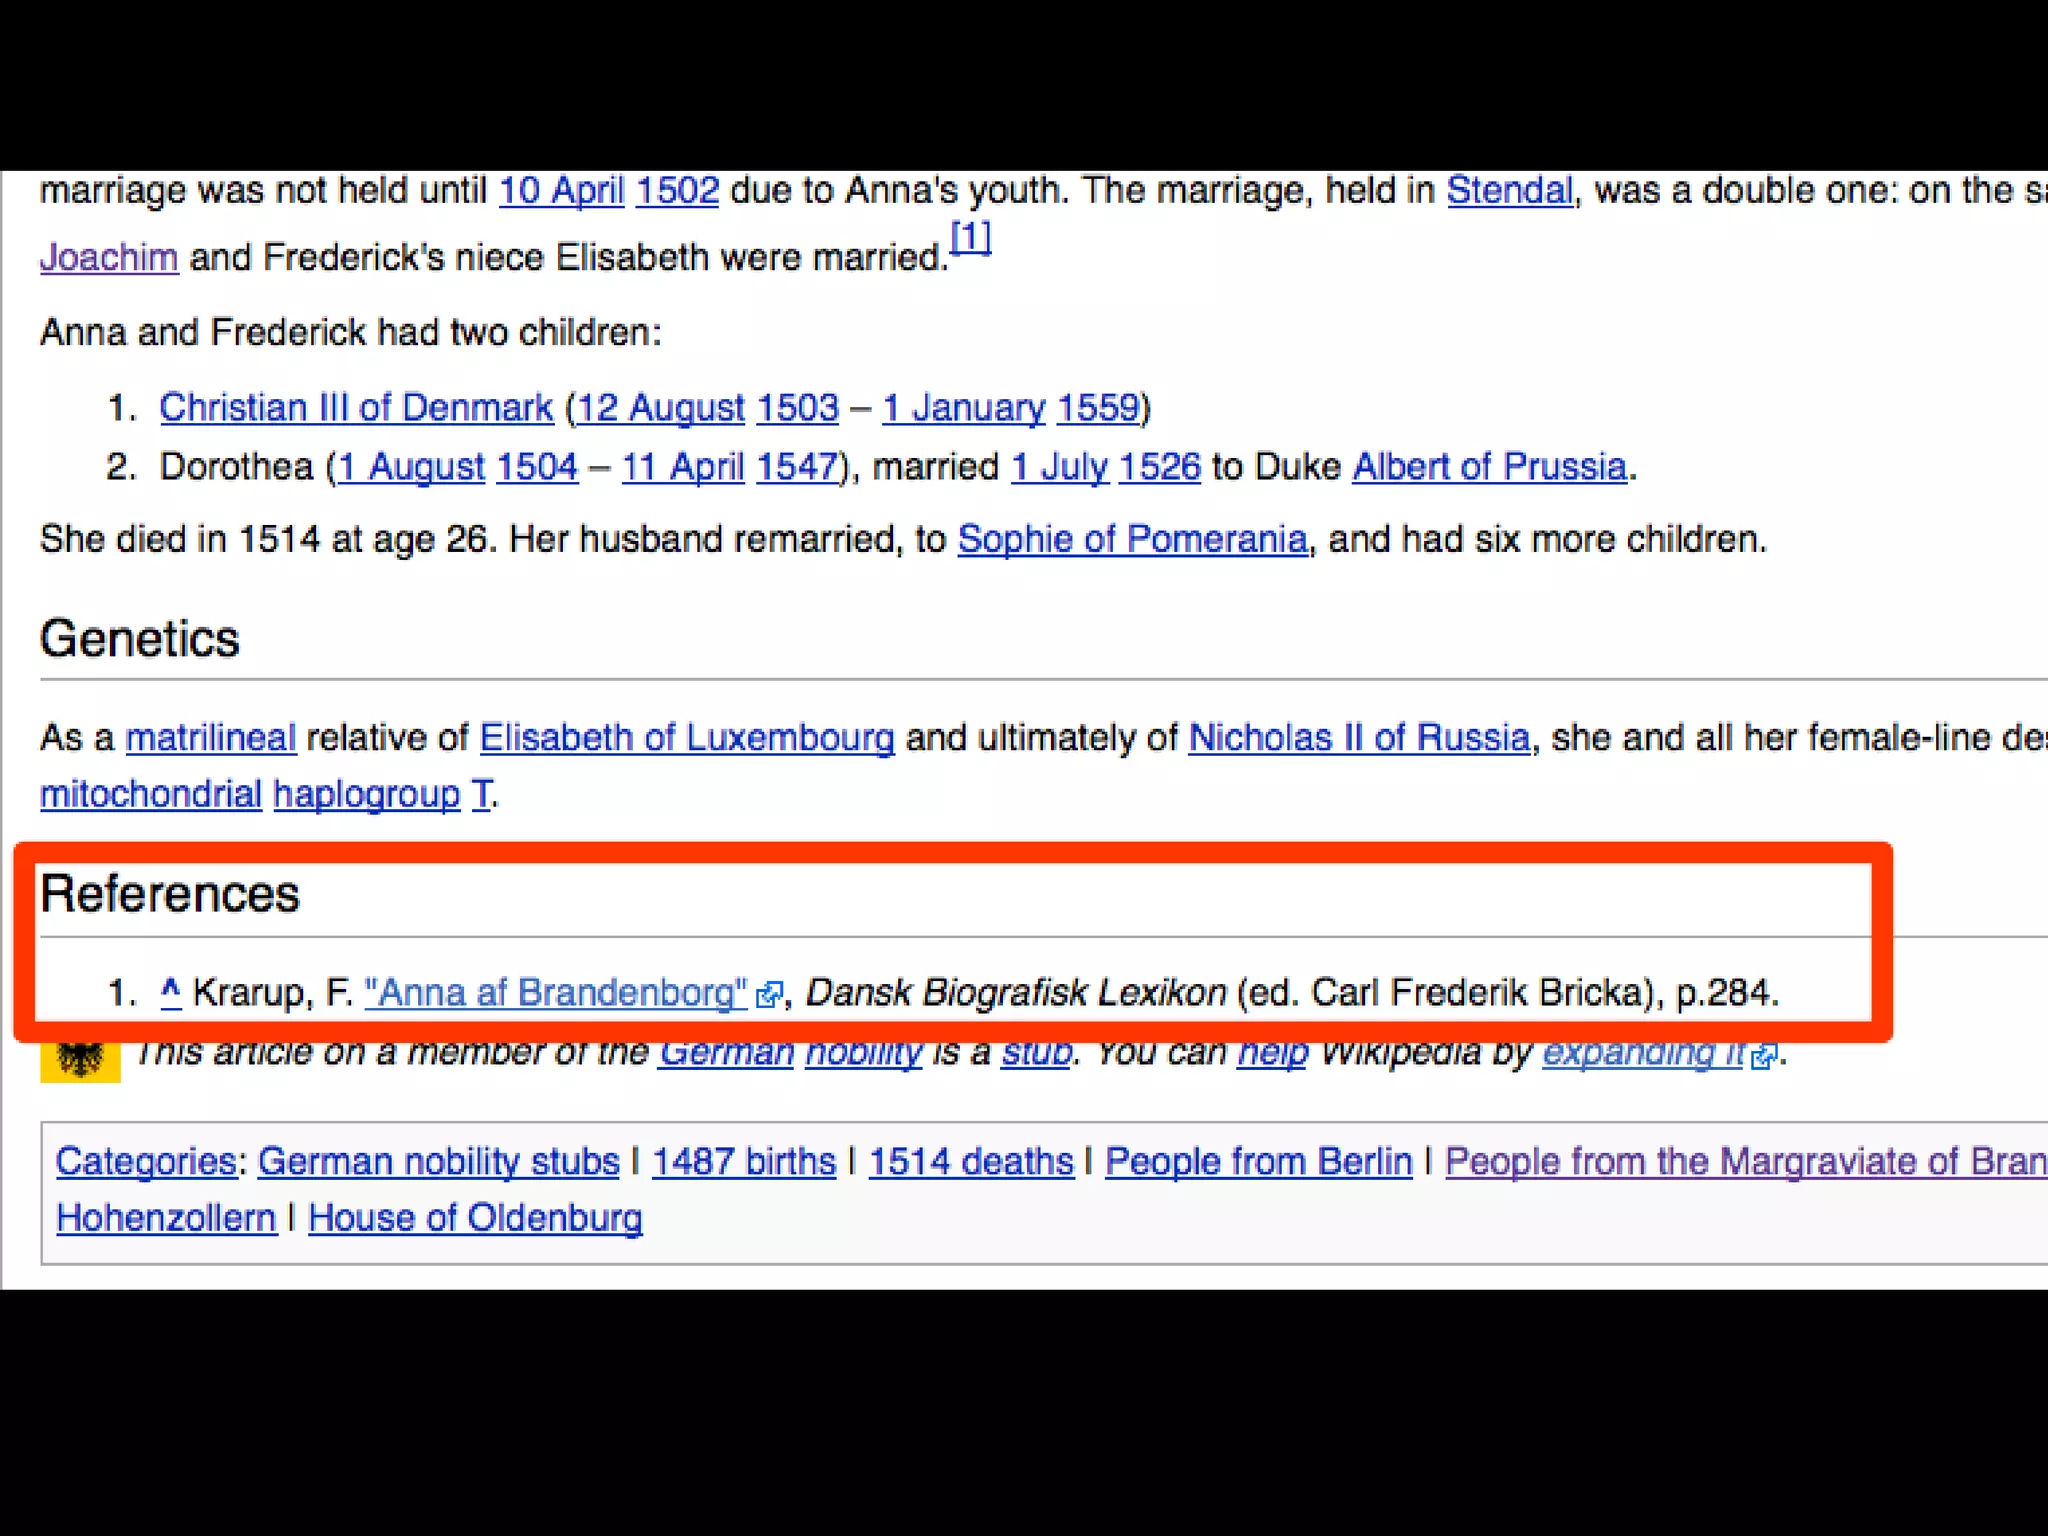Click external link icon after Anna af Brandenborg
Screen dimensions: 2048x1536
[x=768, y=995]
